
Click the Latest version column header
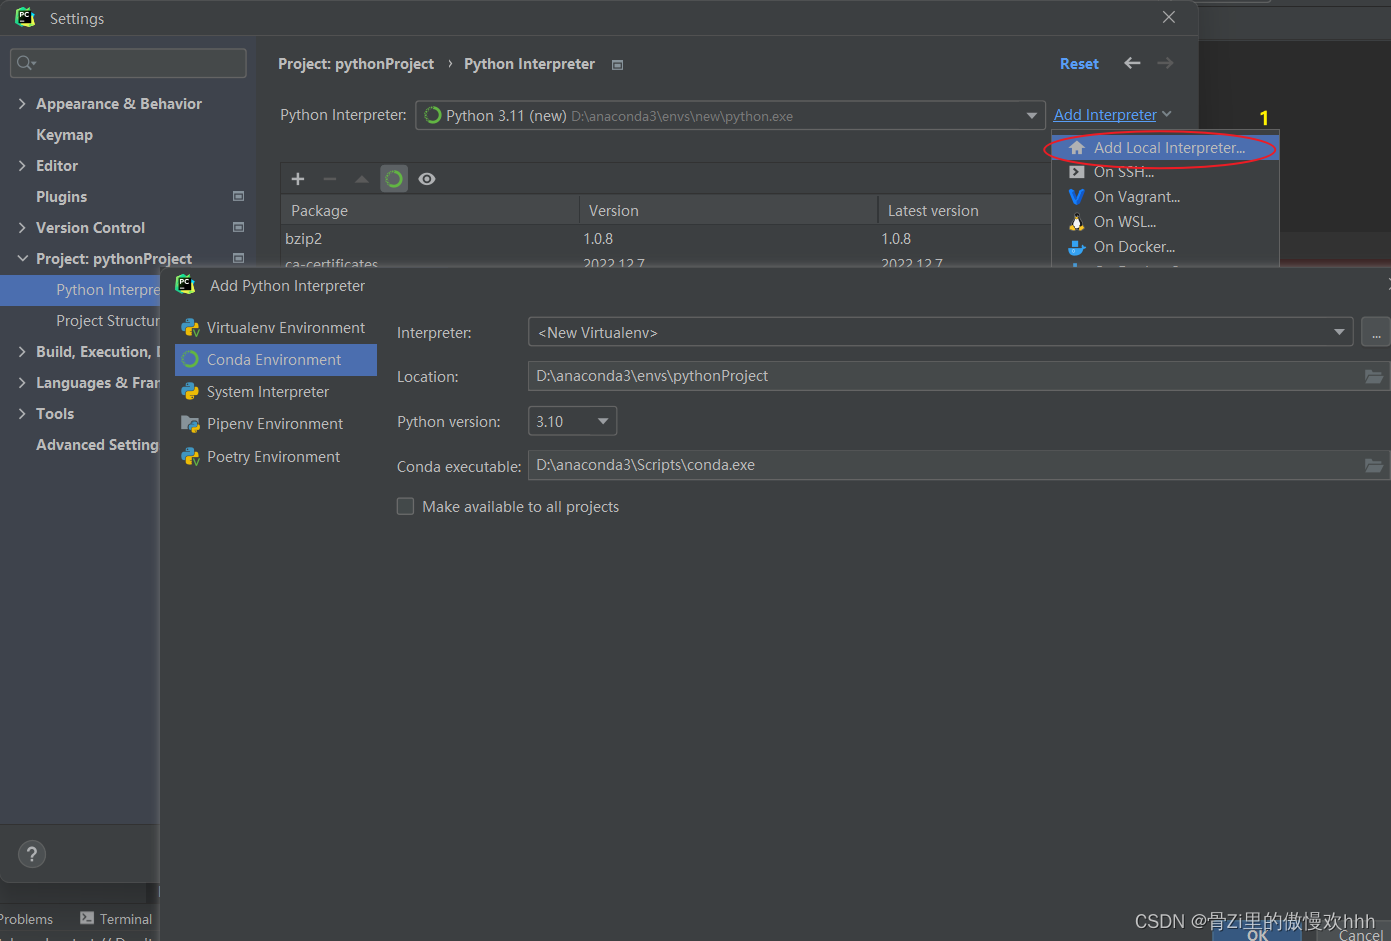point(964,211)
